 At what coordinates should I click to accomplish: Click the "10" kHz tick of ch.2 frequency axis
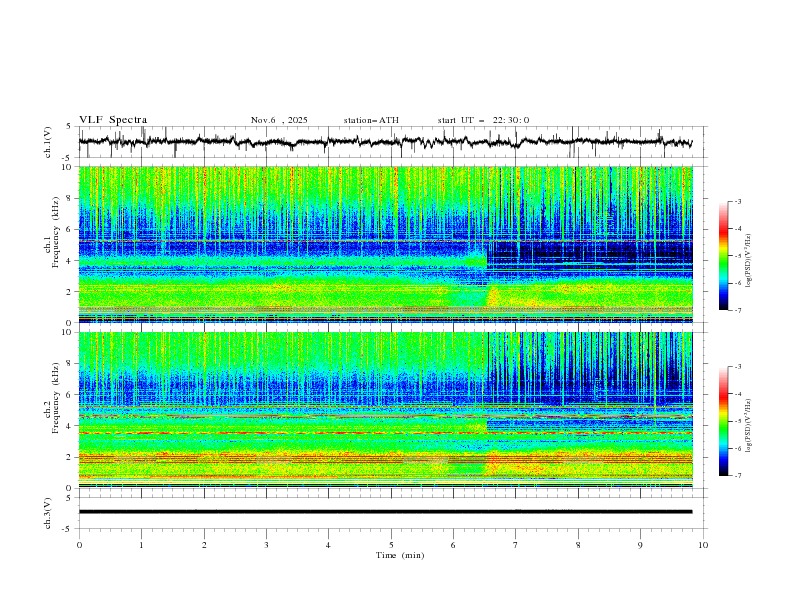(68, 332)
